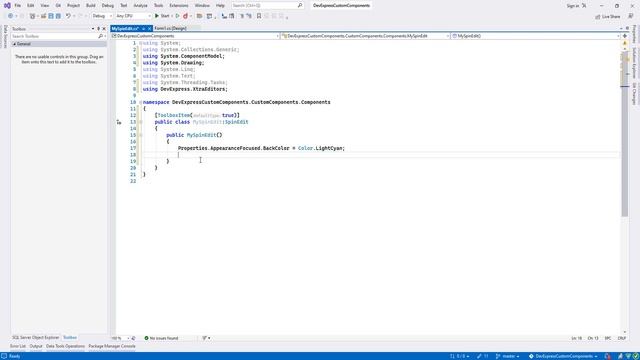The height and width of the screenshot is (360, 640).
Task: Click the Save toolbar icon
Action: click(51, 16)
